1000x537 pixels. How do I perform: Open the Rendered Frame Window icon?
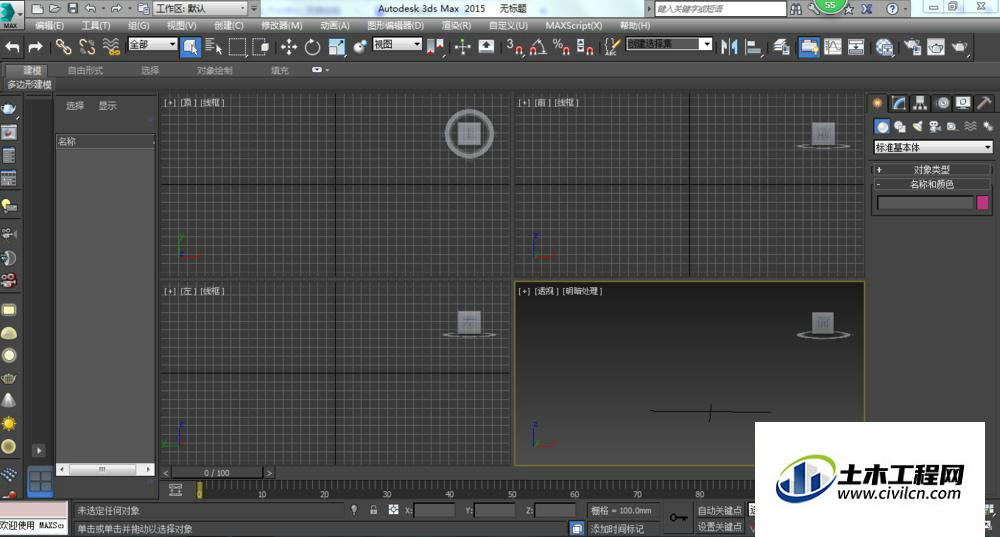(936, 47)
